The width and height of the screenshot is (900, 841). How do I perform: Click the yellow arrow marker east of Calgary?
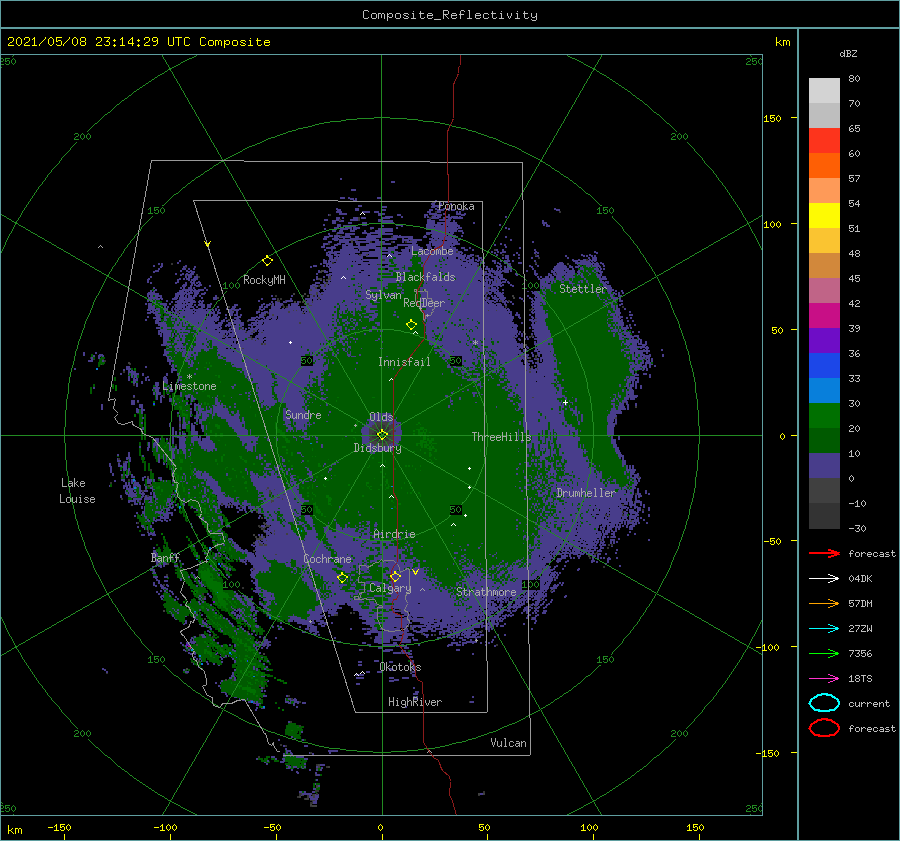click(415, 572)
